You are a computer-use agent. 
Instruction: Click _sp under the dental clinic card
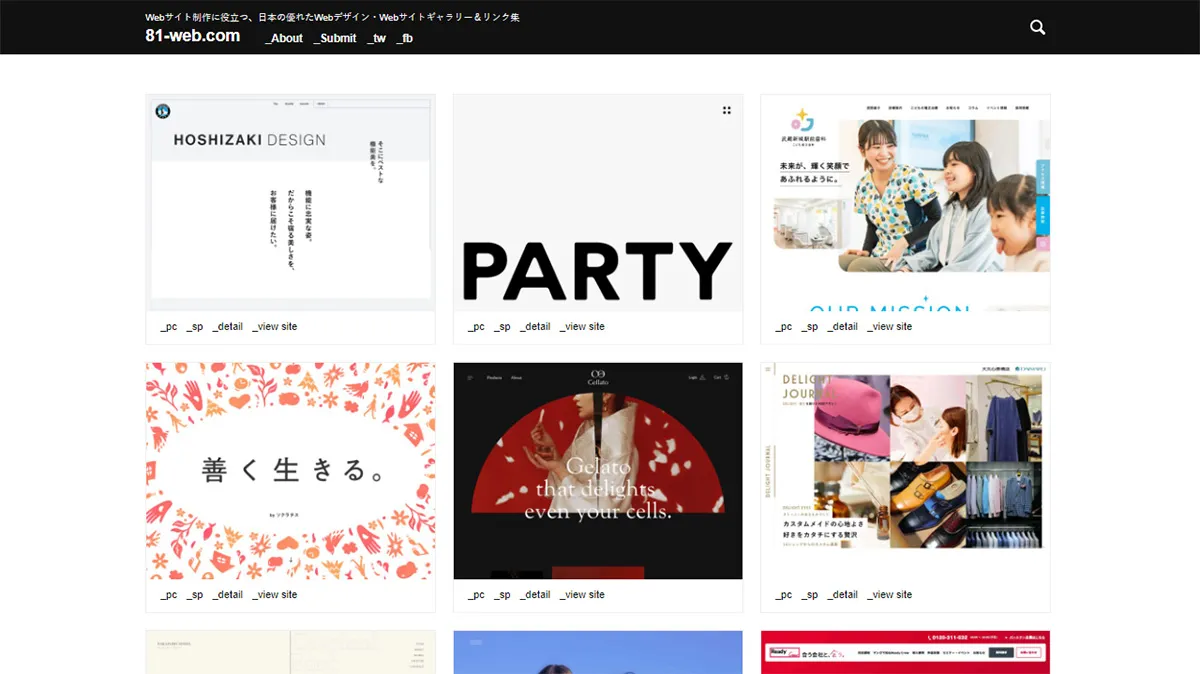pyautogui.click(x=811, y=326)
